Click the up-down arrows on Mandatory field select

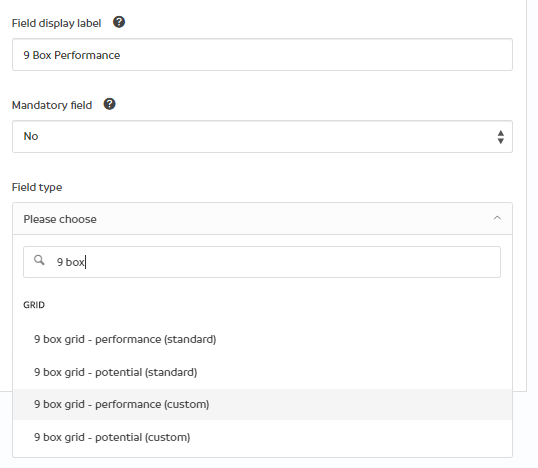point(501,137)
